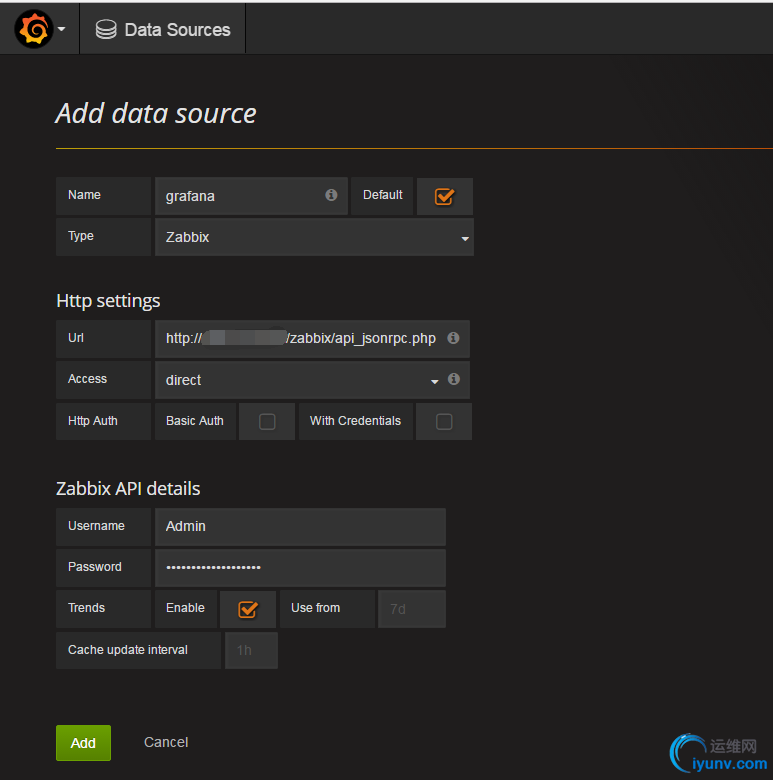This screenshot has width=773, height=780.
Task: Click the Add data source title
Action: (156, 113)
